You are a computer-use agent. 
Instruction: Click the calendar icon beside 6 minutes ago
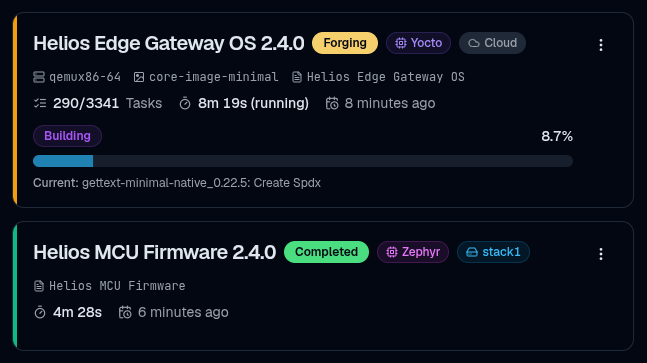pos(125,312)
